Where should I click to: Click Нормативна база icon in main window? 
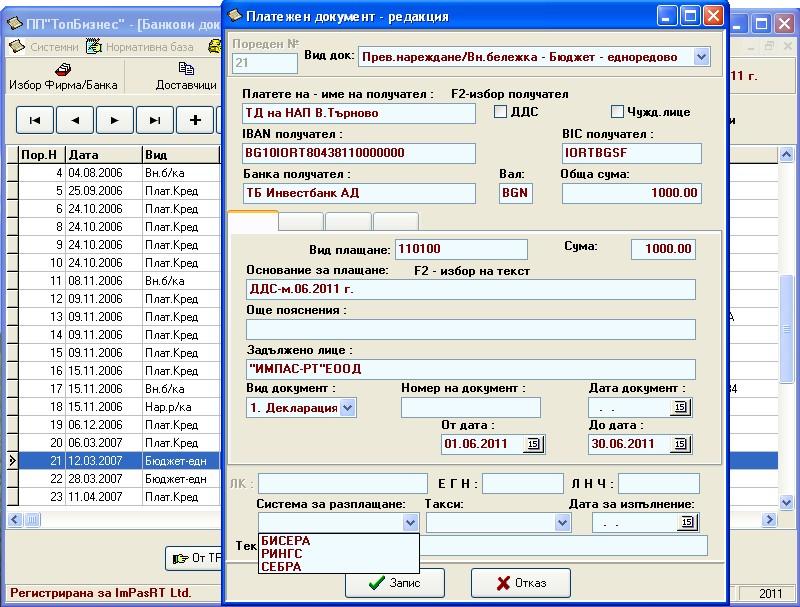point(94,46)
